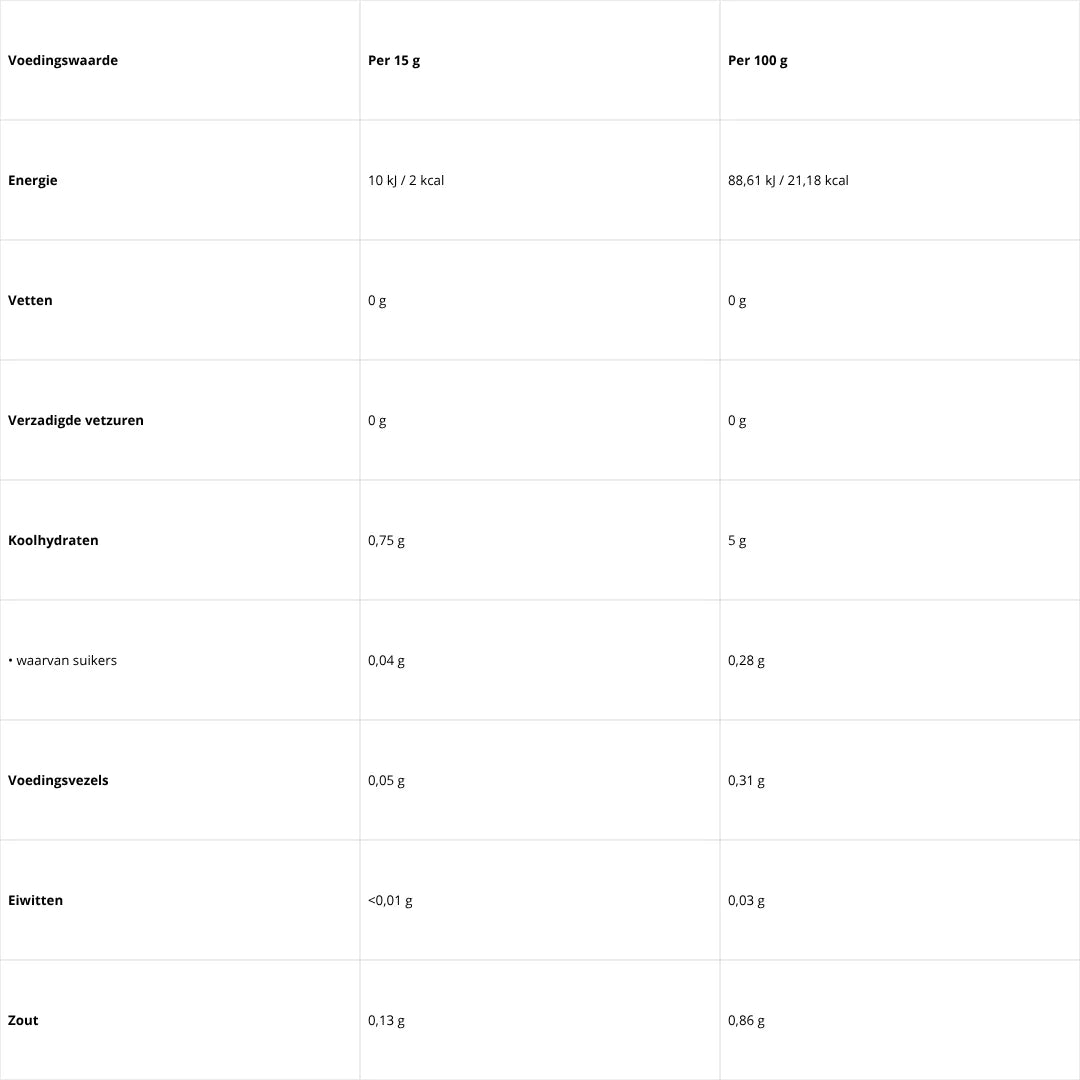Click the 88,61 kJ / 21,18 kcal value

(x=788, y=180)
